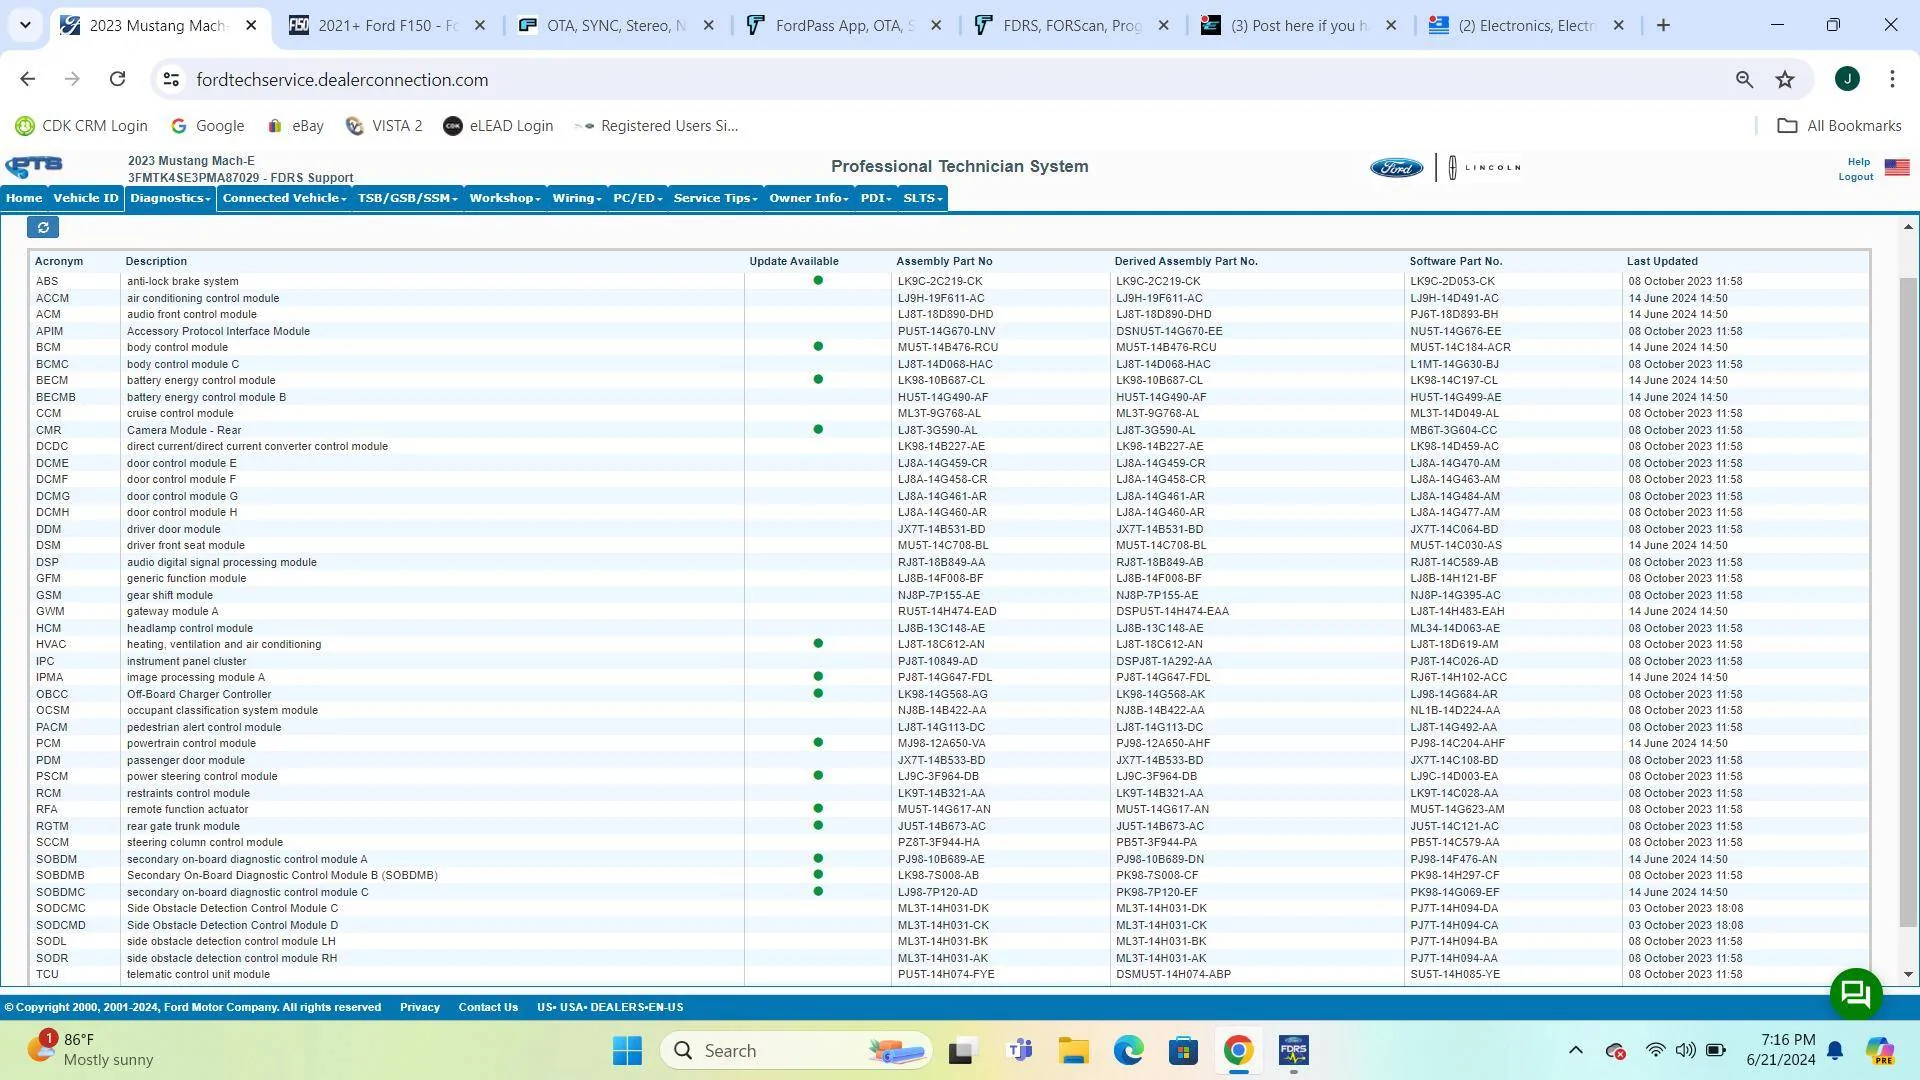Open Copilot icon in the taskbar corner
1920x1080 pixels.
pos(1880,1050)
